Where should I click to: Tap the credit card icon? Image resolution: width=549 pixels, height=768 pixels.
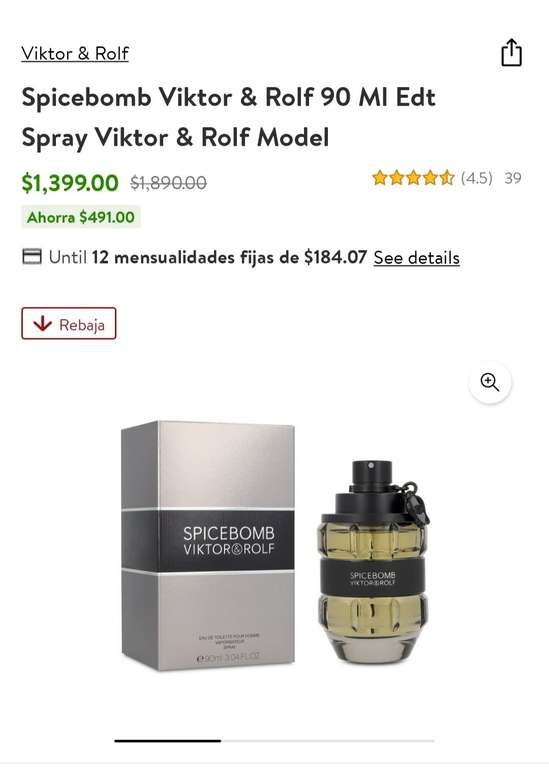32,256
